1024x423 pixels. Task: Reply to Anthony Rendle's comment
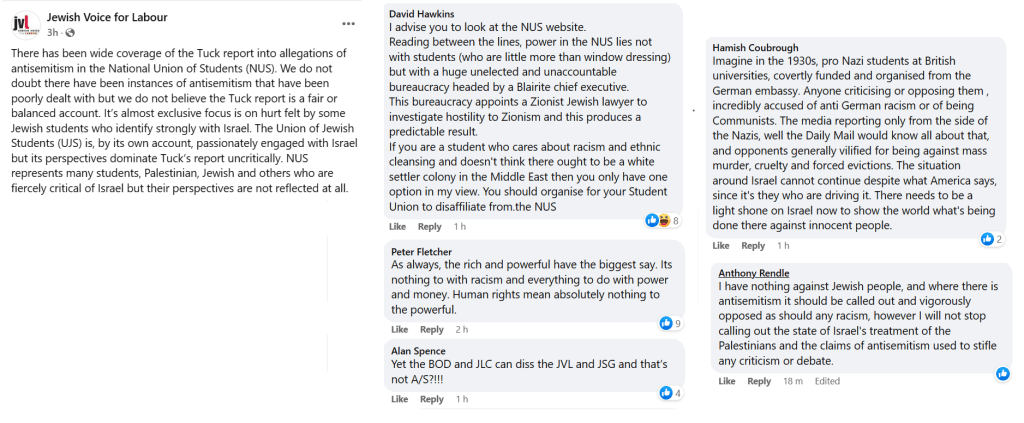tap(759, 381)
